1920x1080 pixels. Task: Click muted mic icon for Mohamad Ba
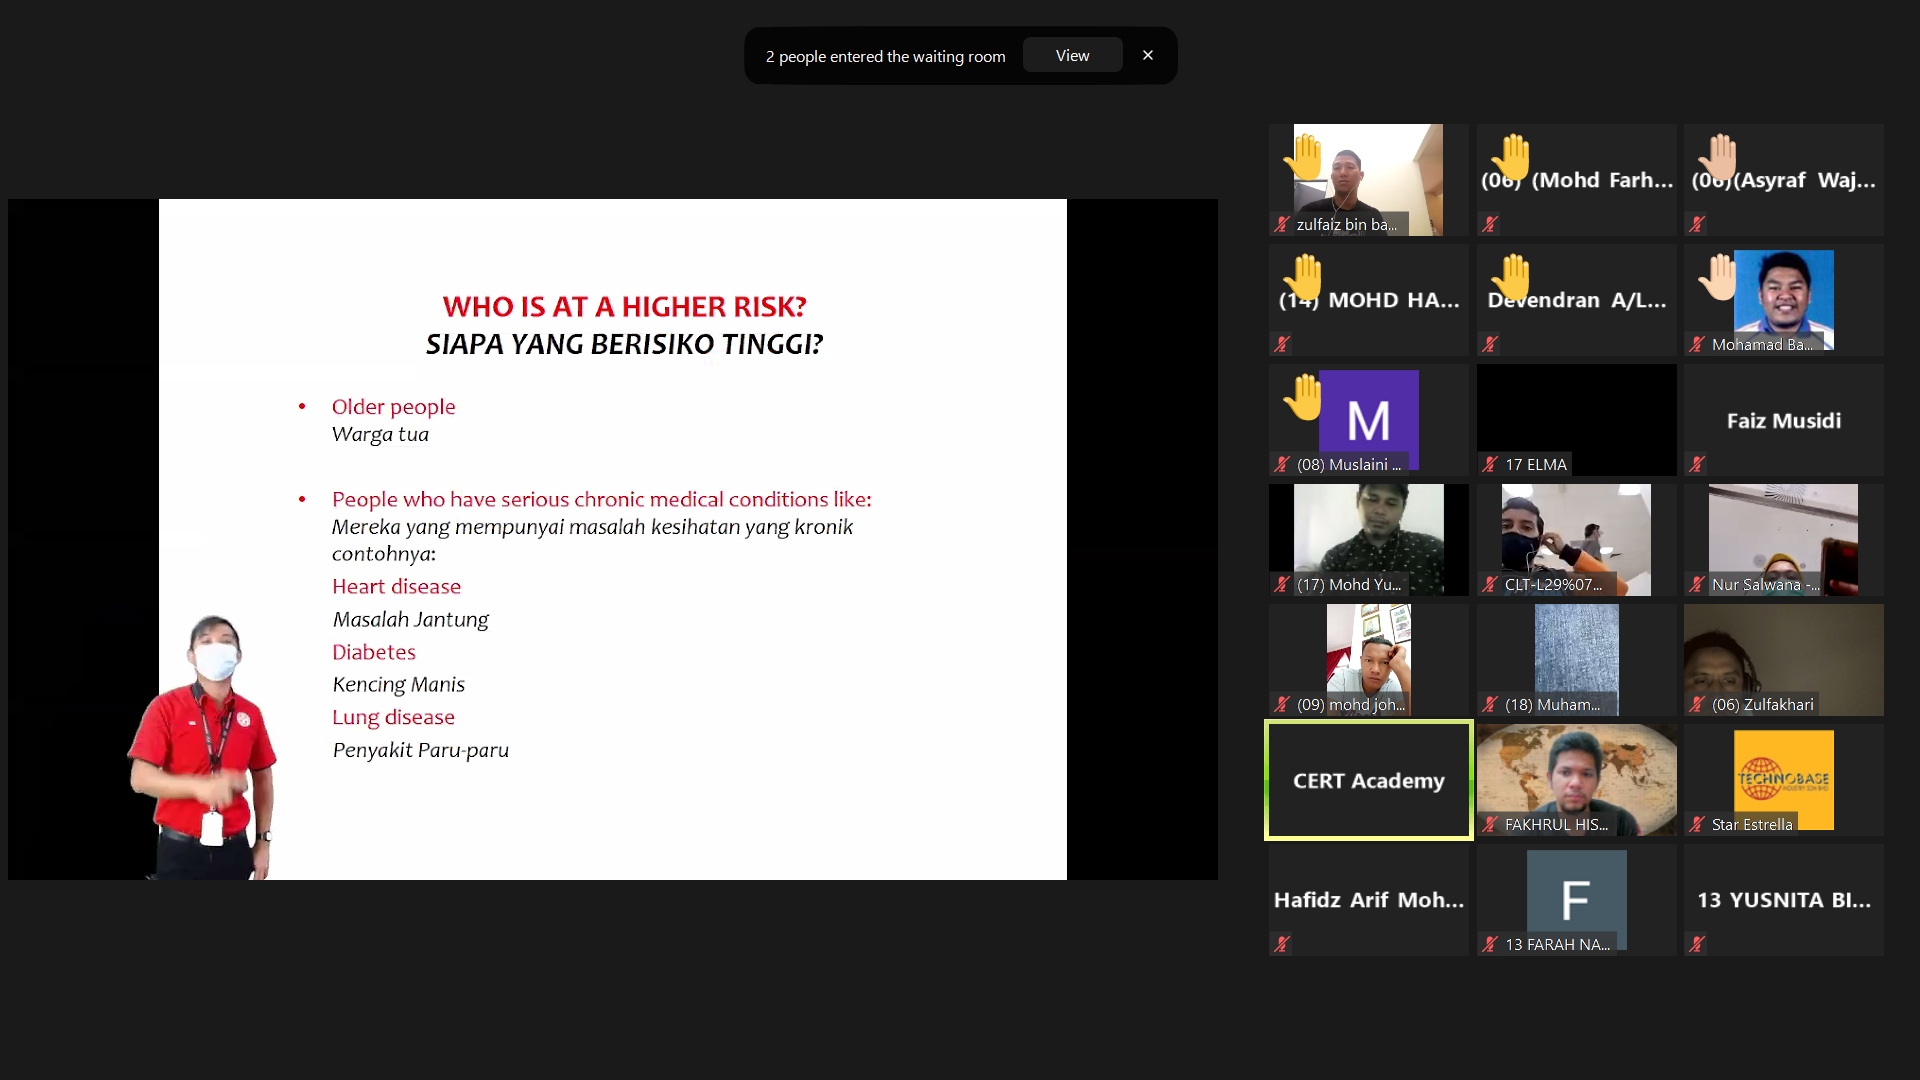point(1697,345)
